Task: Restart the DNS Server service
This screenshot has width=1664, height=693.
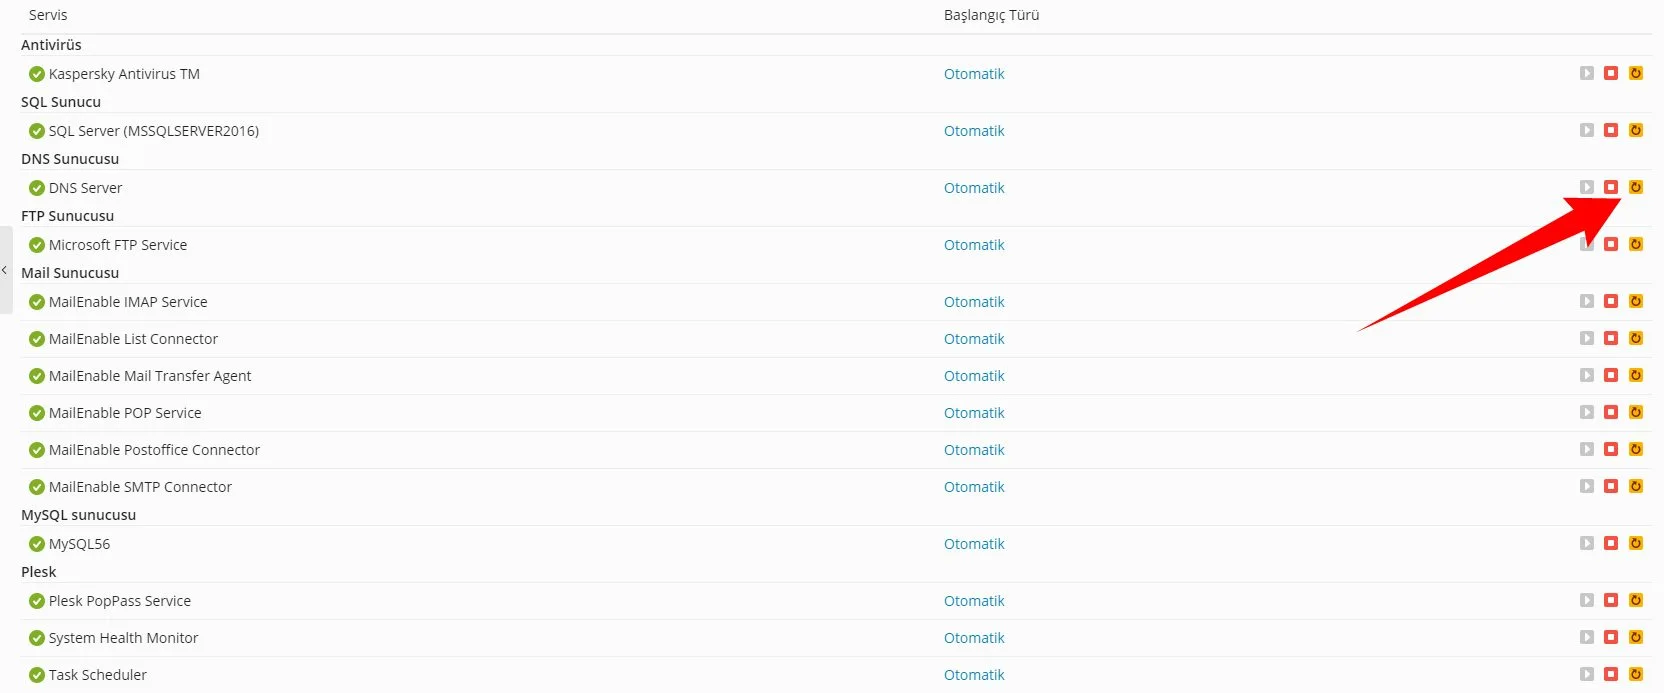Action: 1636,187
